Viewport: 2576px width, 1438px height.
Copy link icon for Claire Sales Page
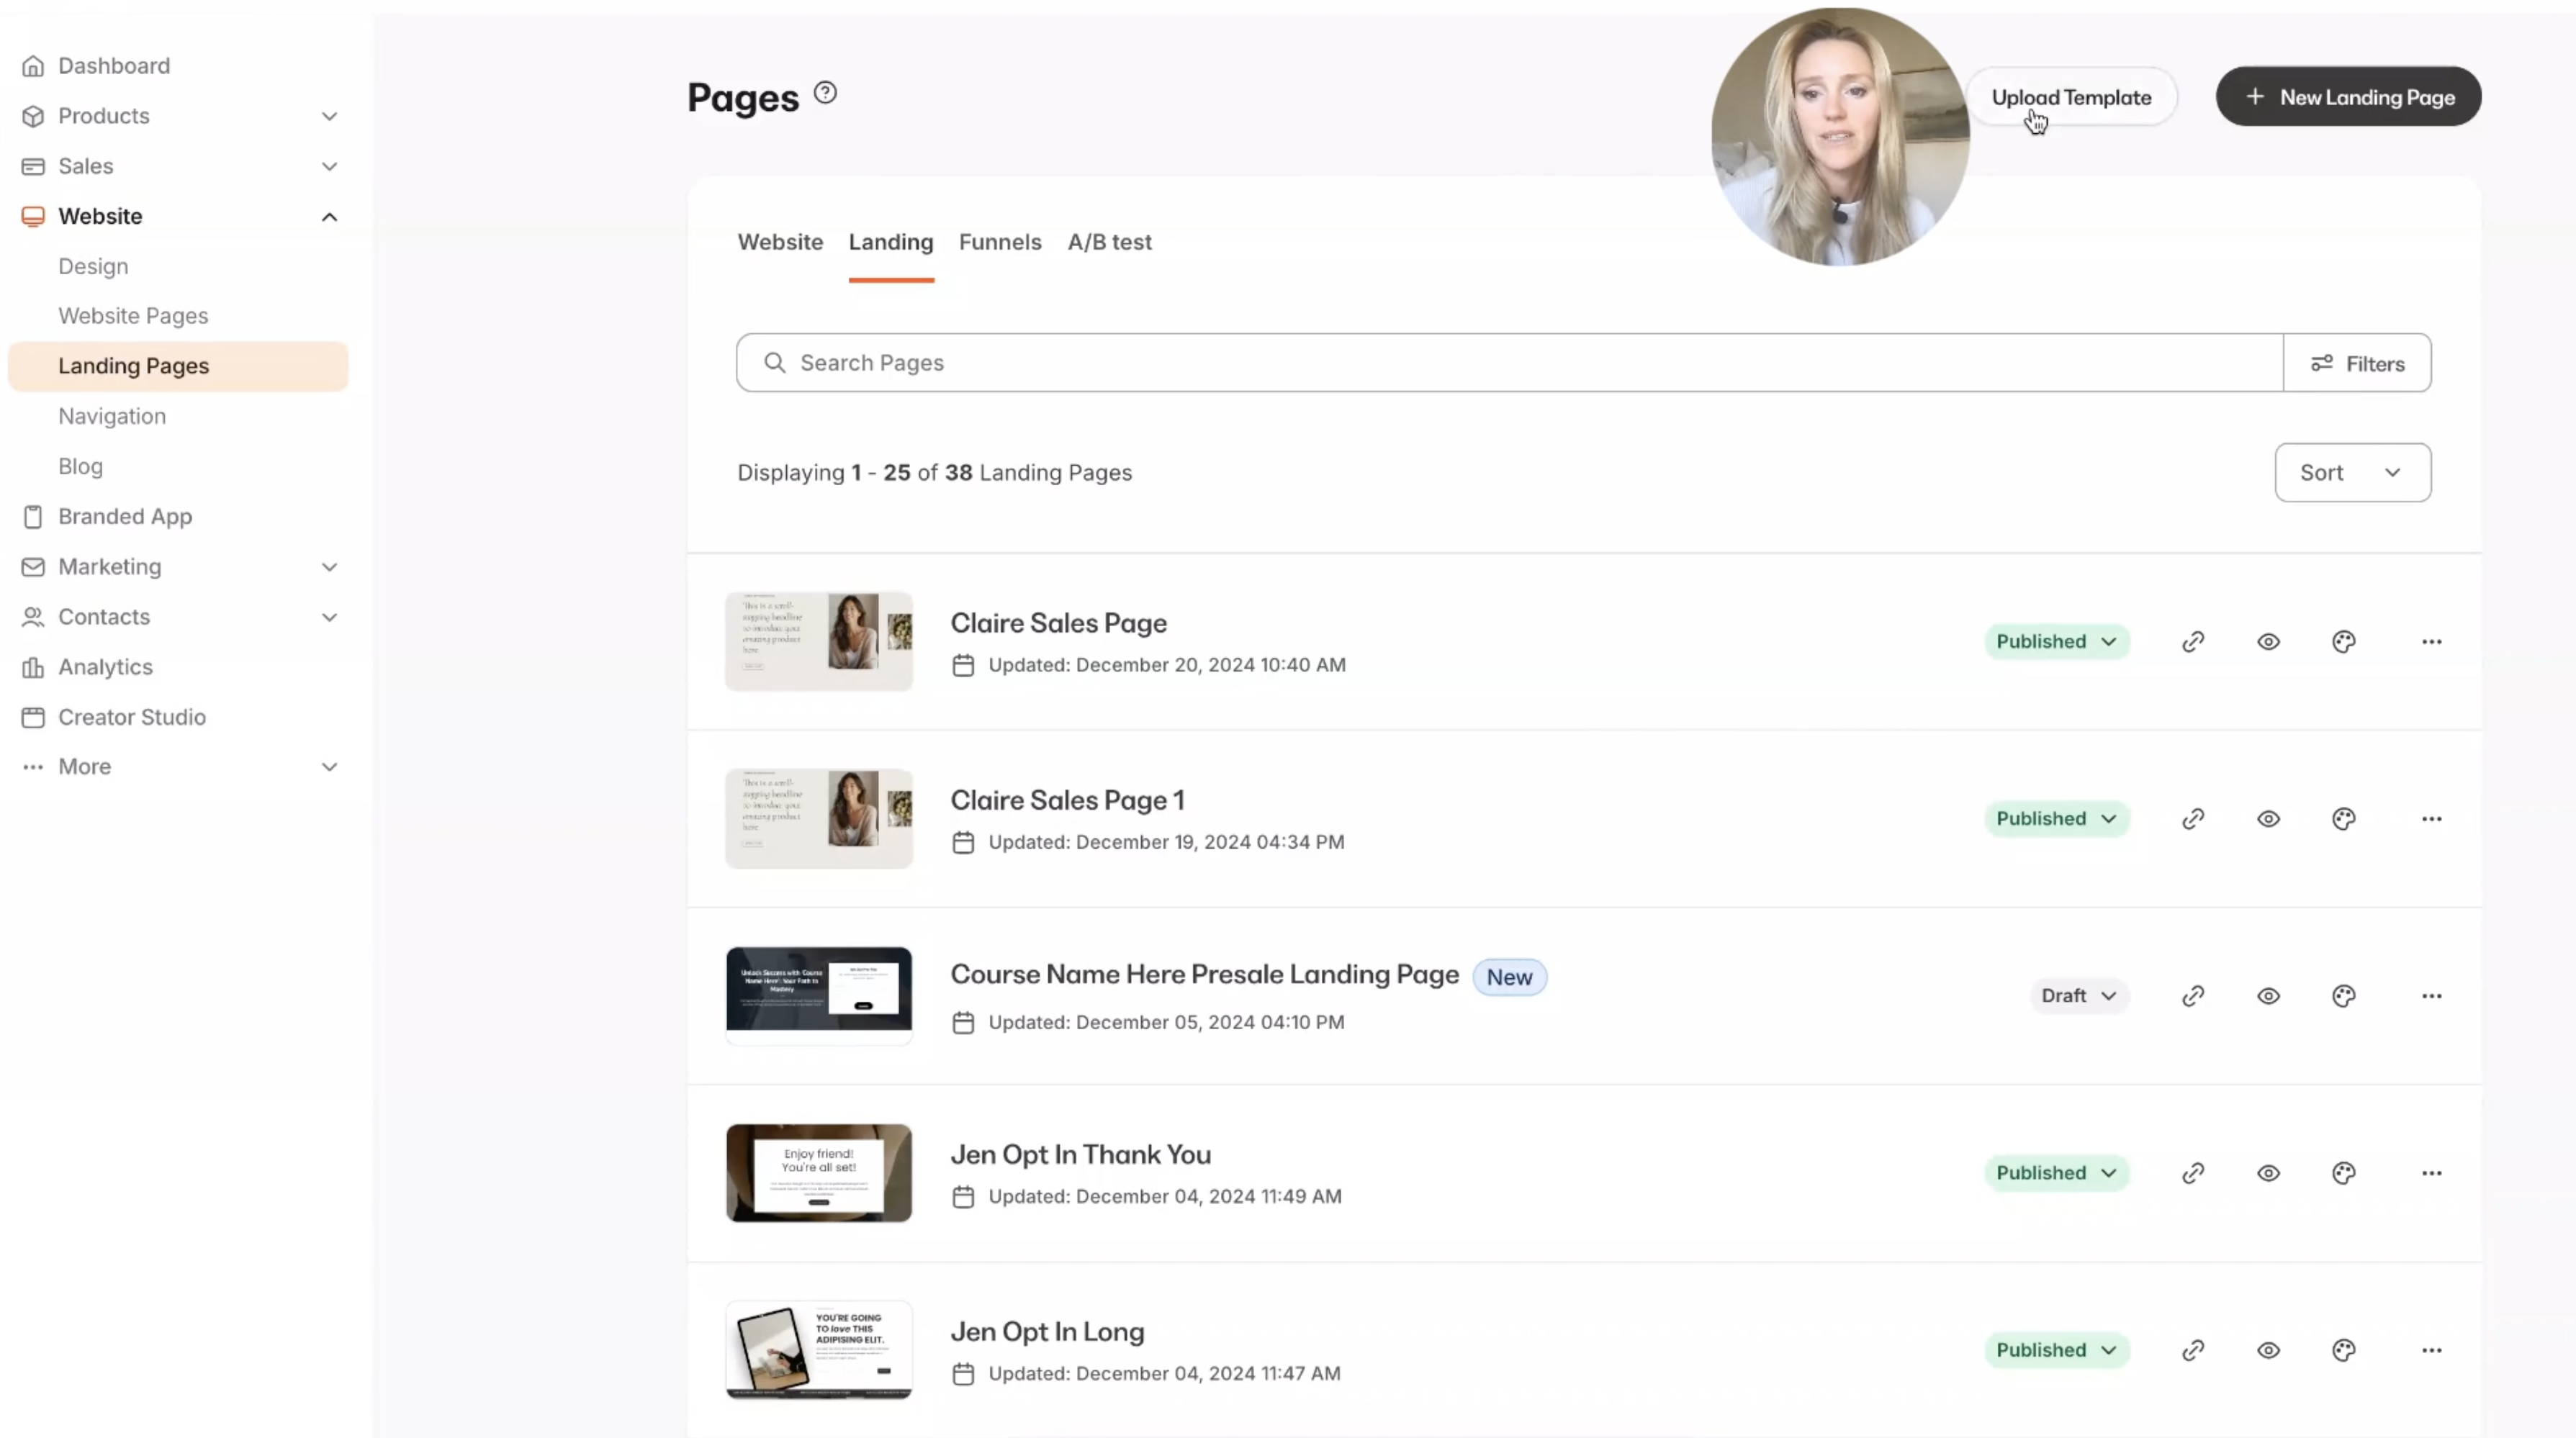(x=2193, y=642)
